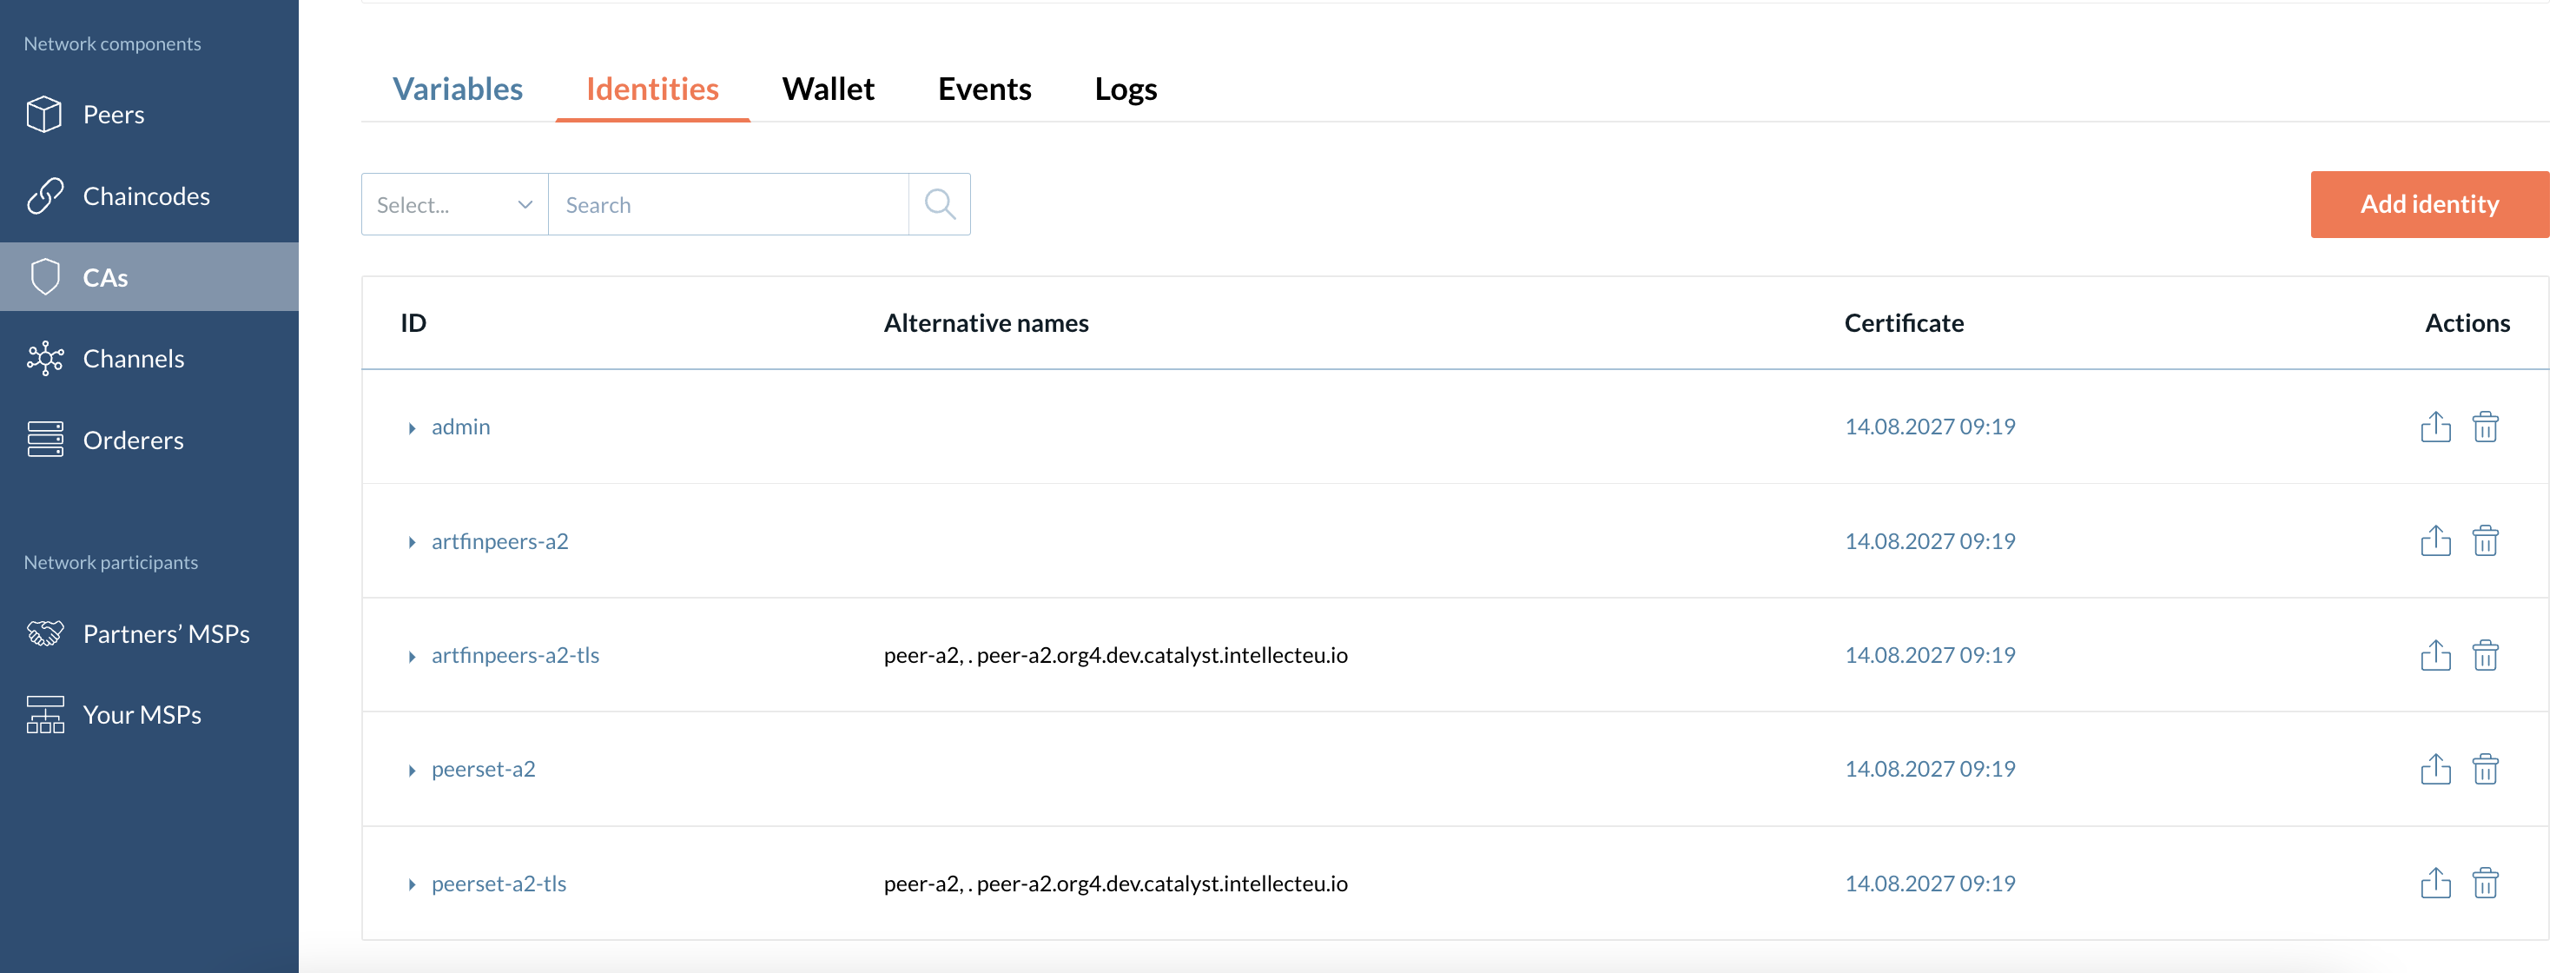Open the Select filter dropdown
2576x973 pixels.
tap(454, 205)
